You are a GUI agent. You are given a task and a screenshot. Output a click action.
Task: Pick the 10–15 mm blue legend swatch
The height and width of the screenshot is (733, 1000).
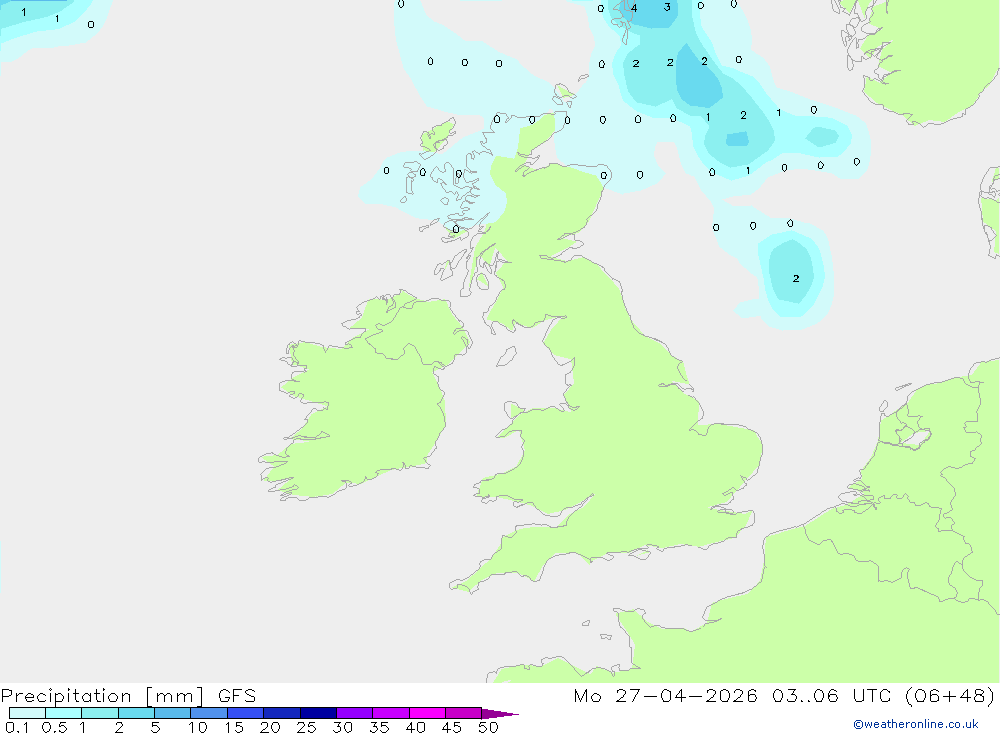pos(209,713)
